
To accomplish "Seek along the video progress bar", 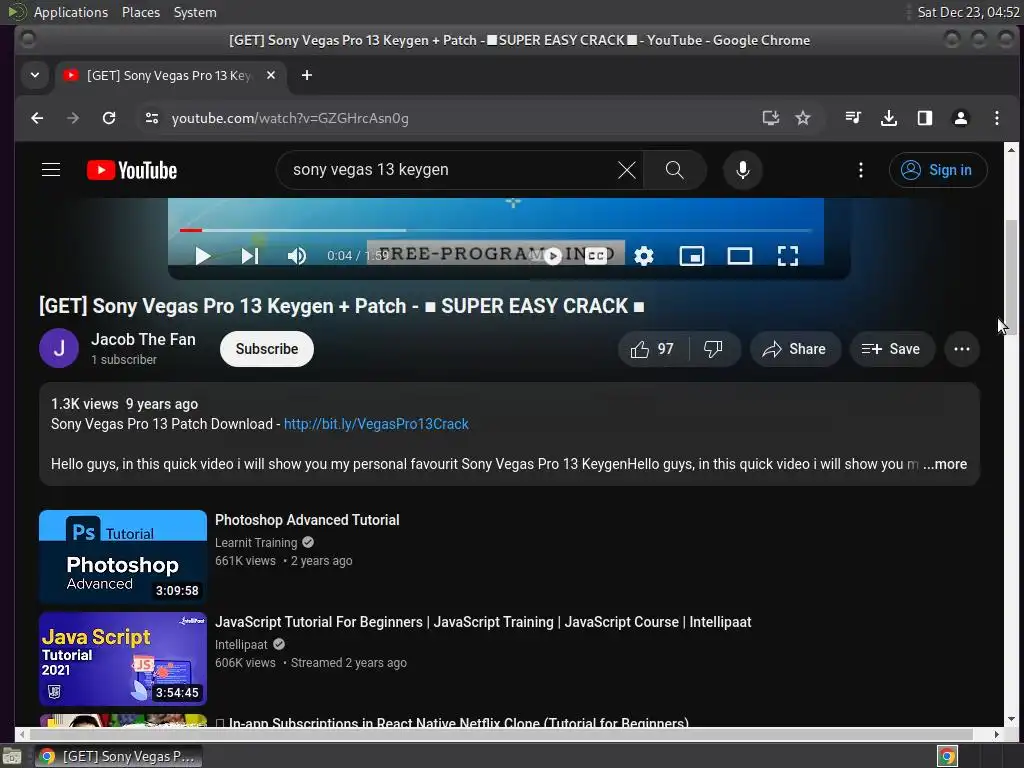I will pos(496,230).
